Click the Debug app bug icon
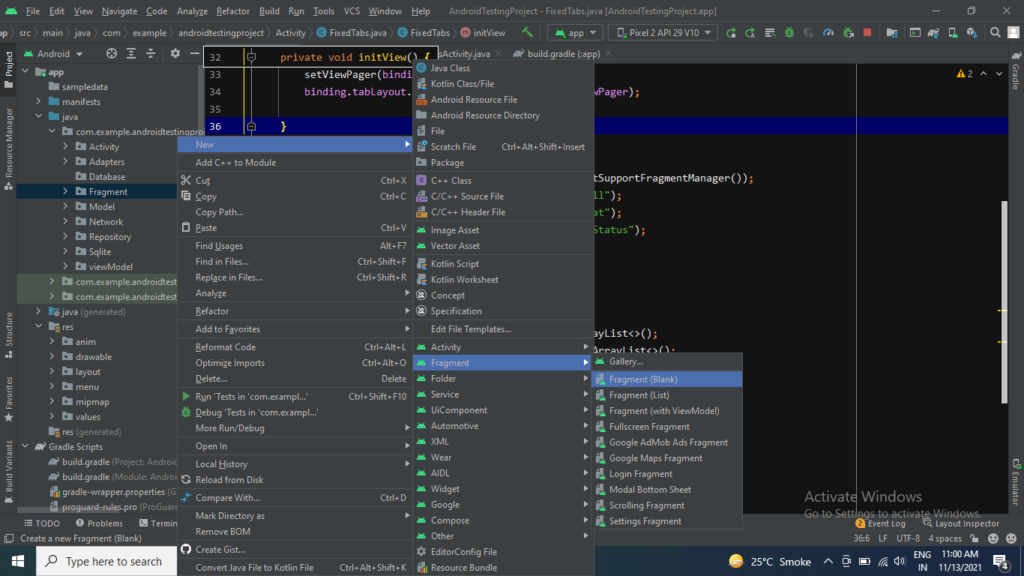This screenshot has width=1024, height=576. [x=789, y=33]
